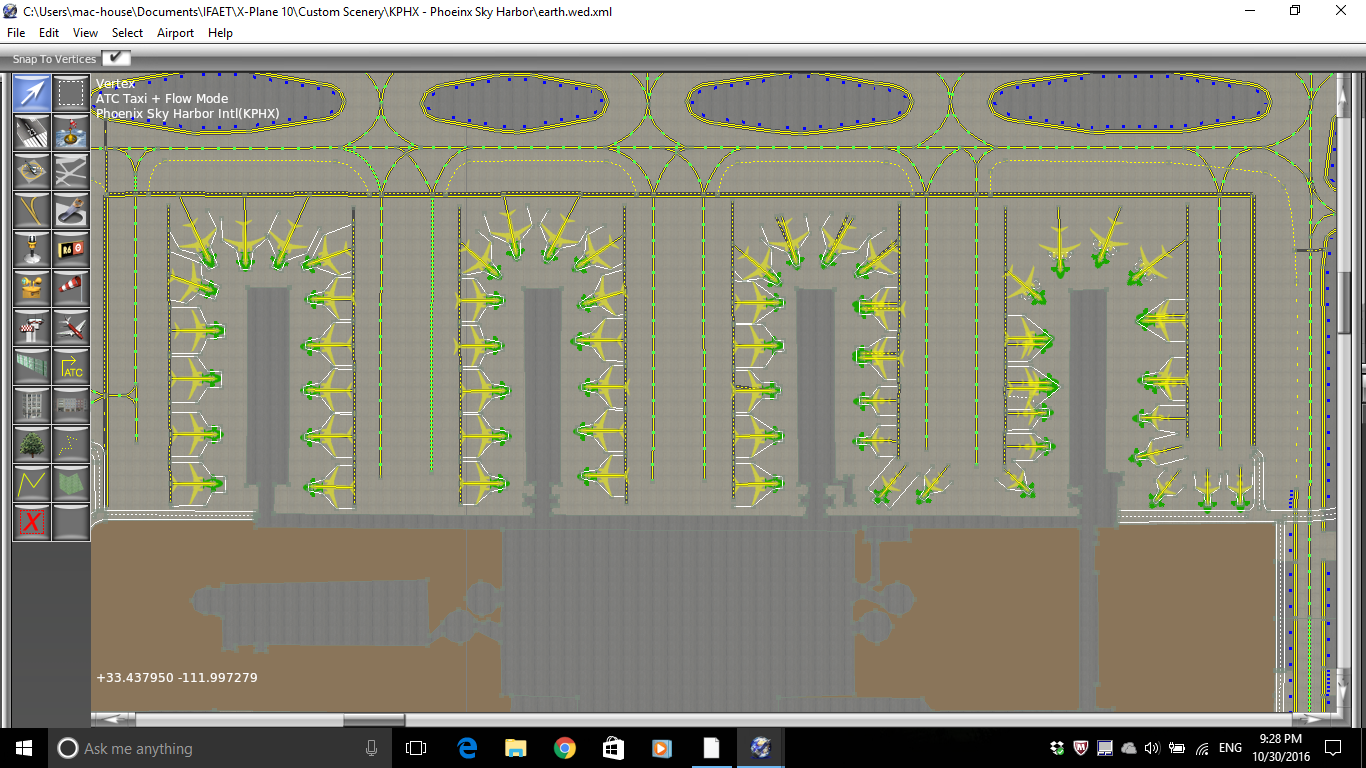Select the Ramp Start airplane tool

tap(71, 327)
